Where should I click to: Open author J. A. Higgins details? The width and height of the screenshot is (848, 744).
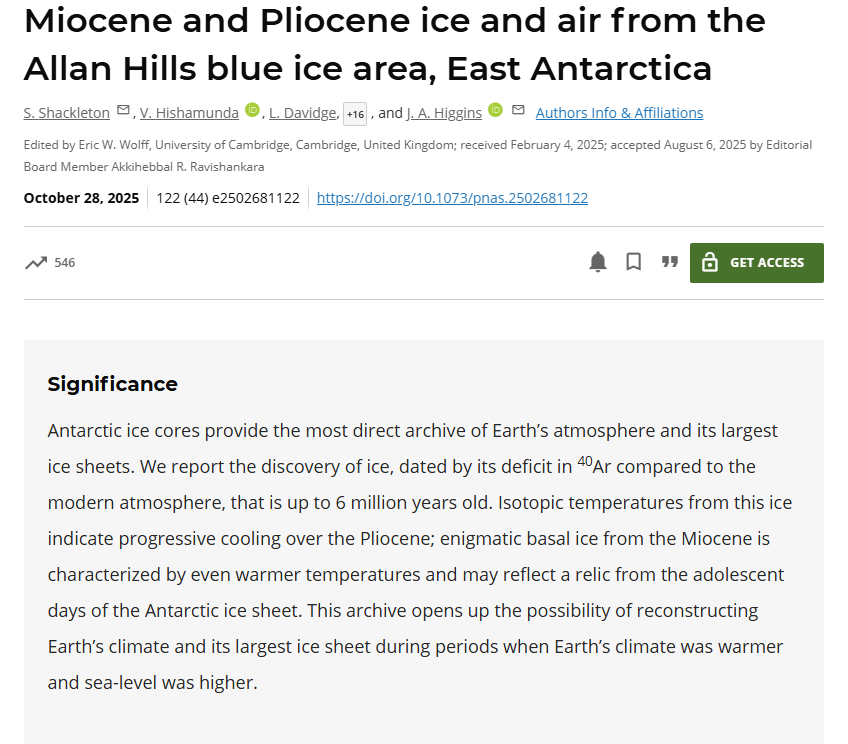click(444, 113)
